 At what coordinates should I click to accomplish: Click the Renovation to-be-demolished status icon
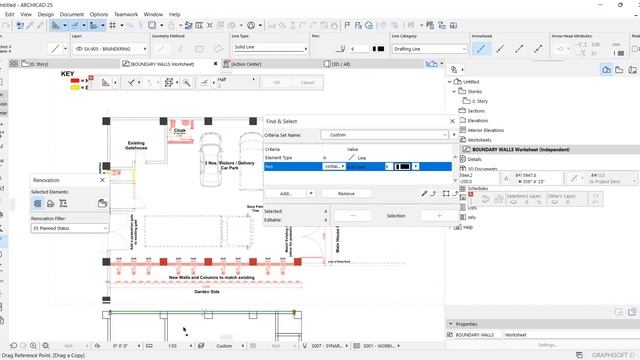pyautogui.click(x=63, y=203)
